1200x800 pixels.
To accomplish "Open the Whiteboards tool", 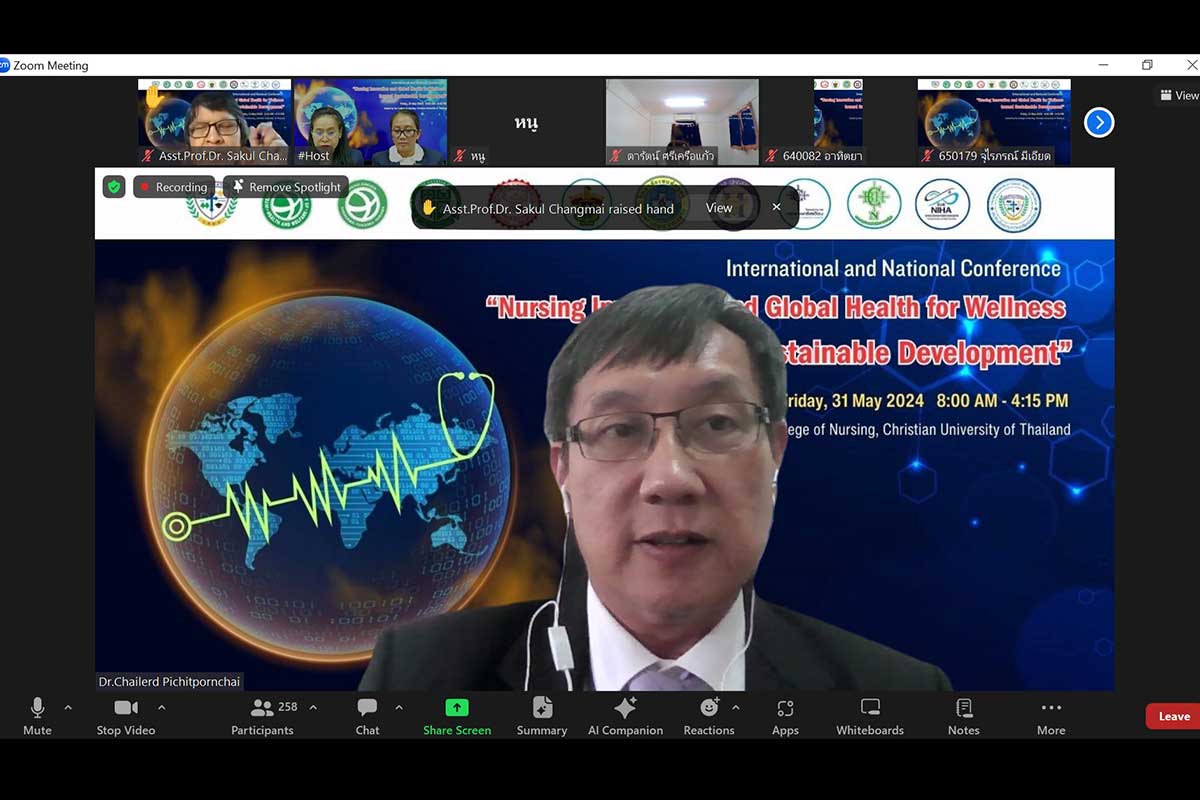I will pyautogui.click(x=870, y=715).
